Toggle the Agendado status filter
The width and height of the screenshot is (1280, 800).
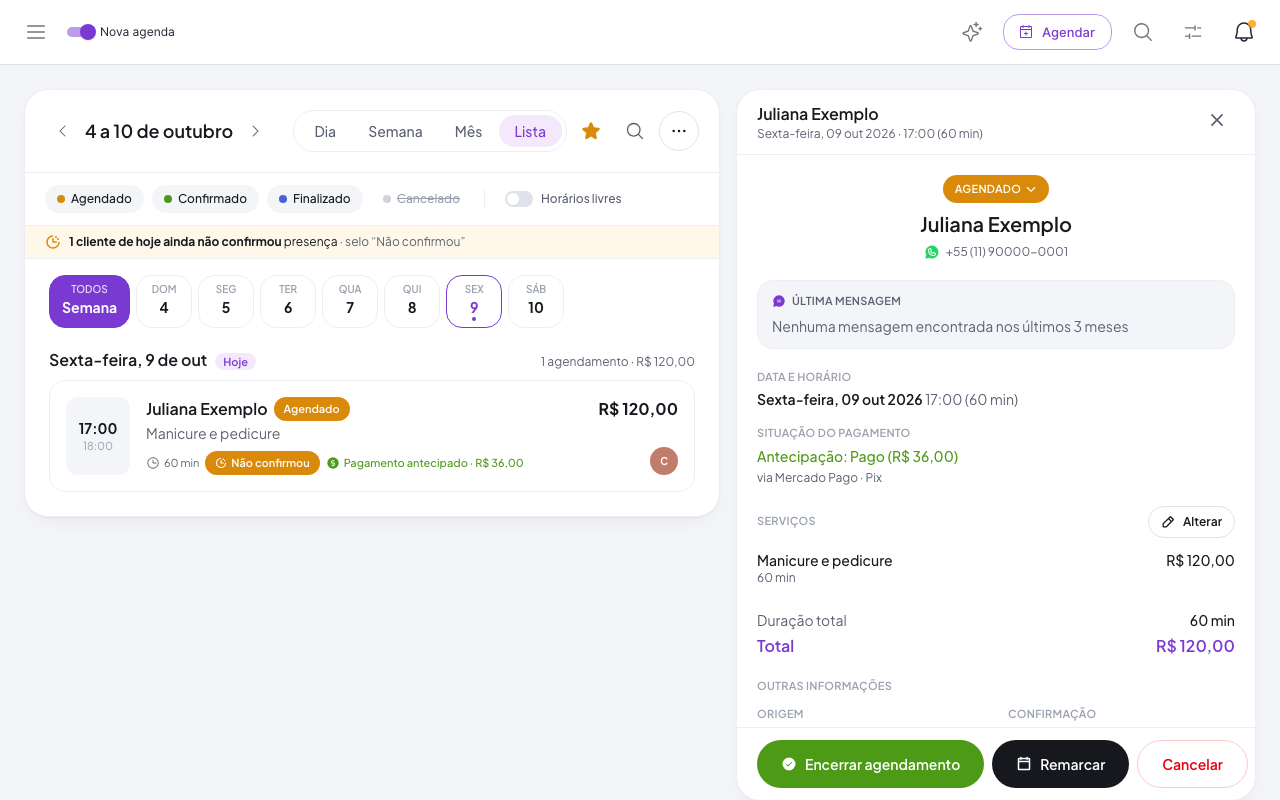(94, 199)
